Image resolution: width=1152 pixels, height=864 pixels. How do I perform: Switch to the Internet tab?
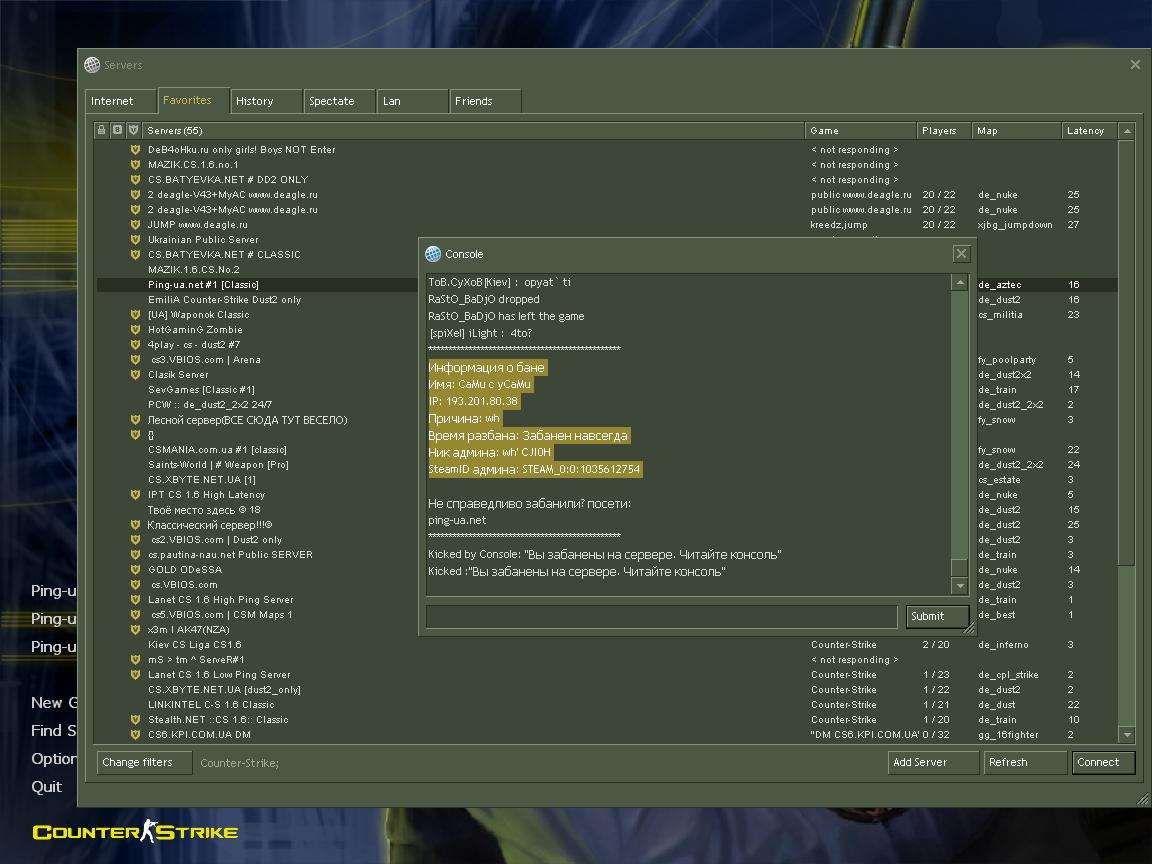coord(120,101)
